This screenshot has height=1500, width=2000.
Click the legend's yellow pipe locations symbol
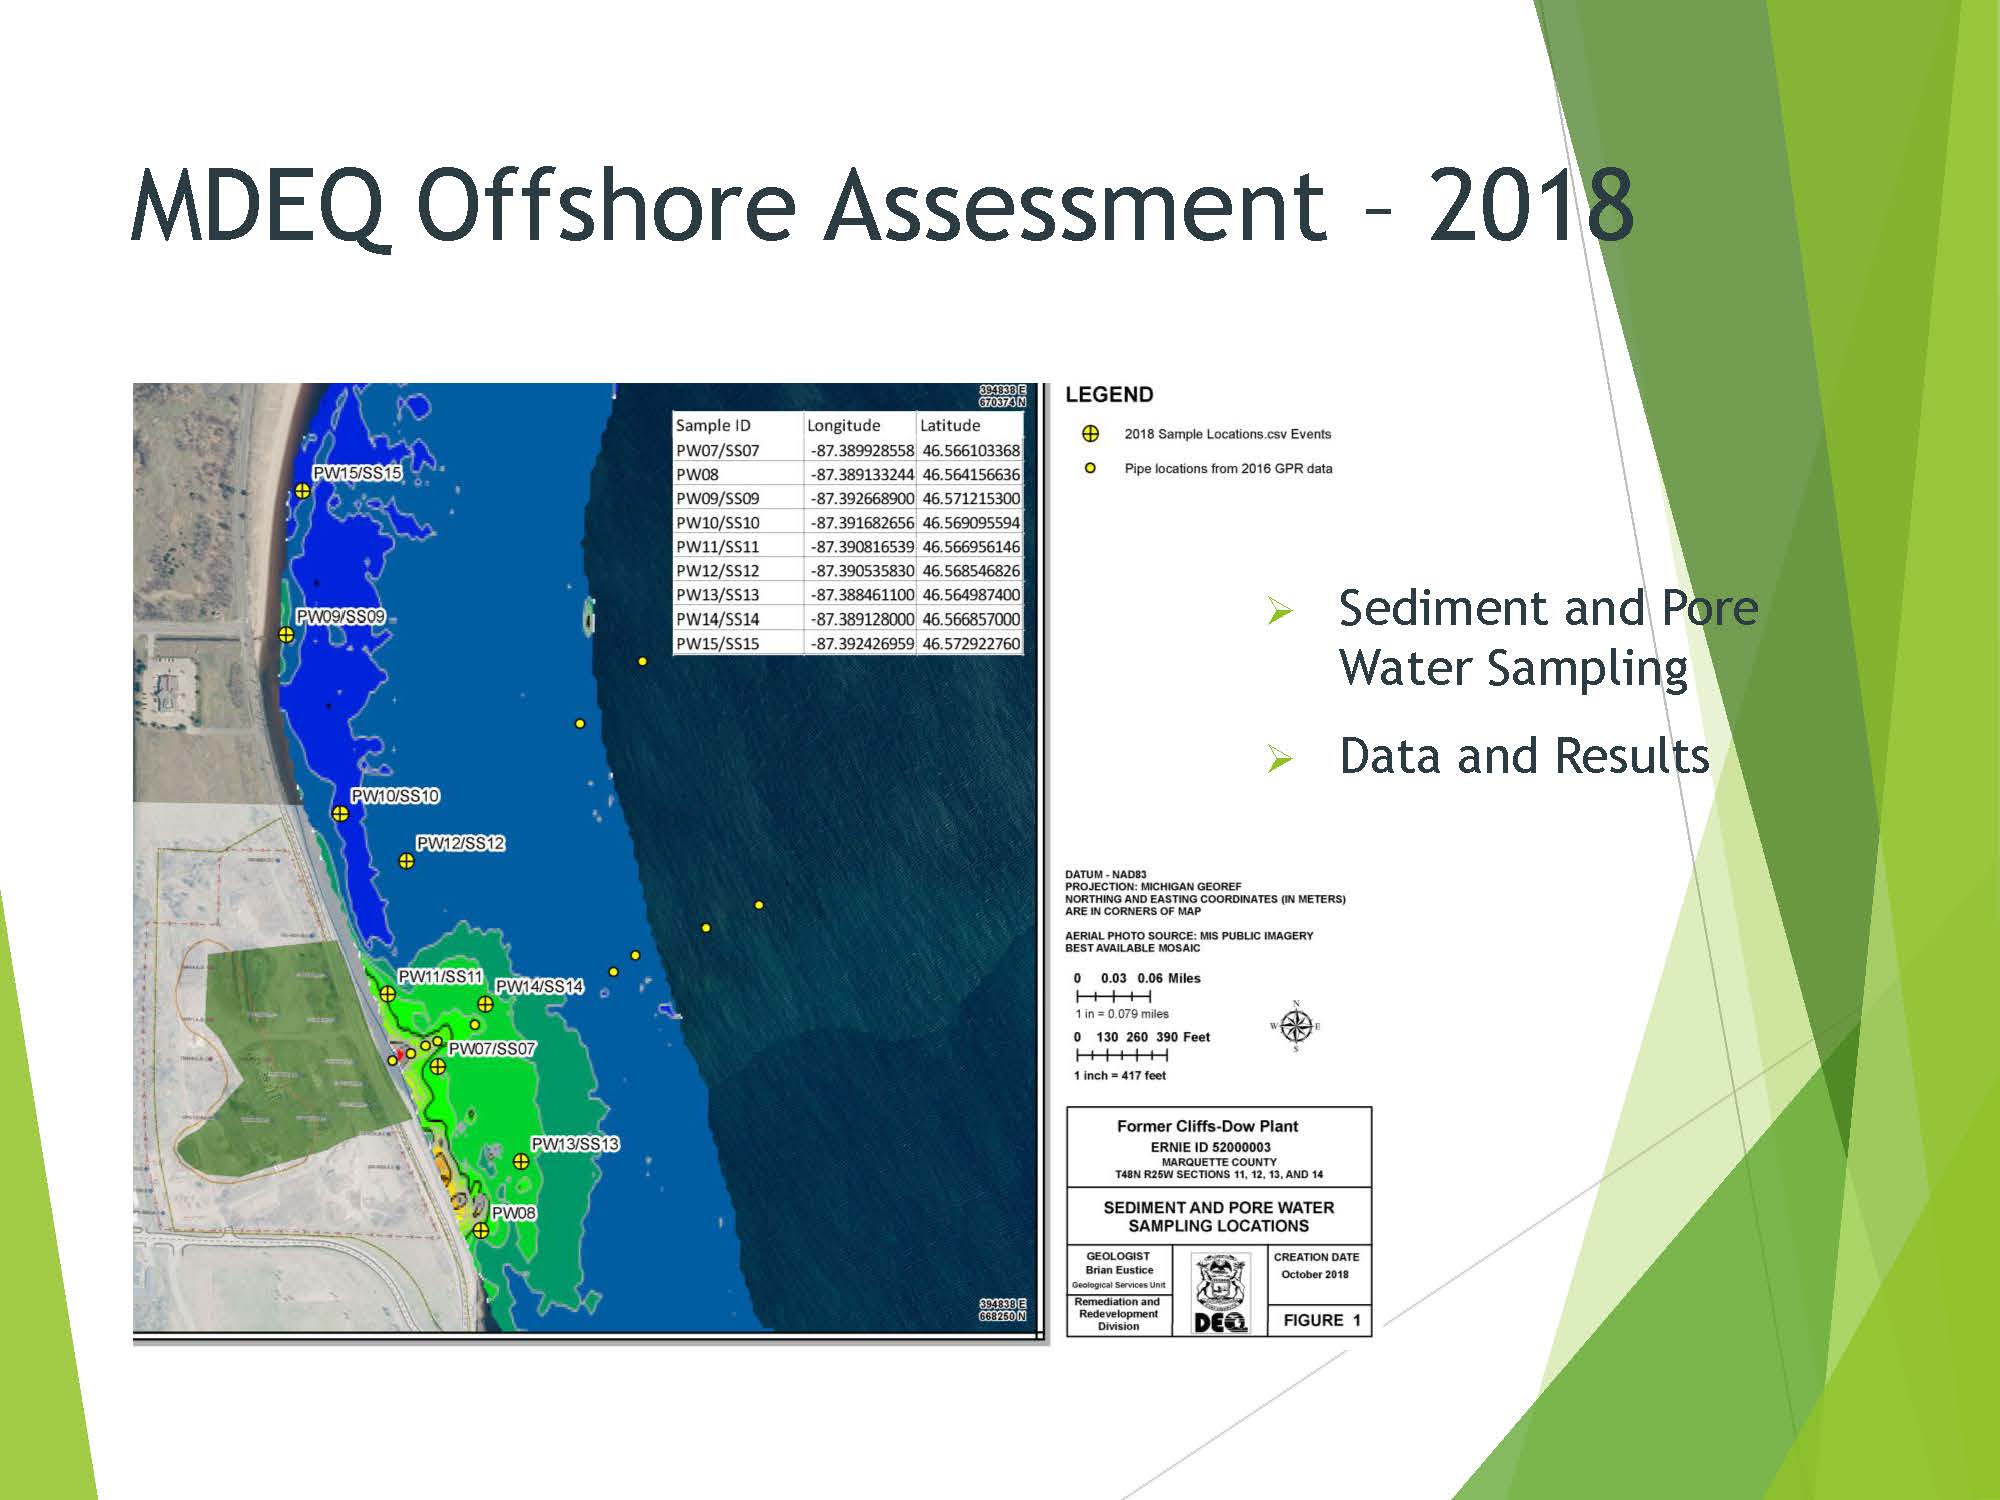click(x=1091, y=468)
